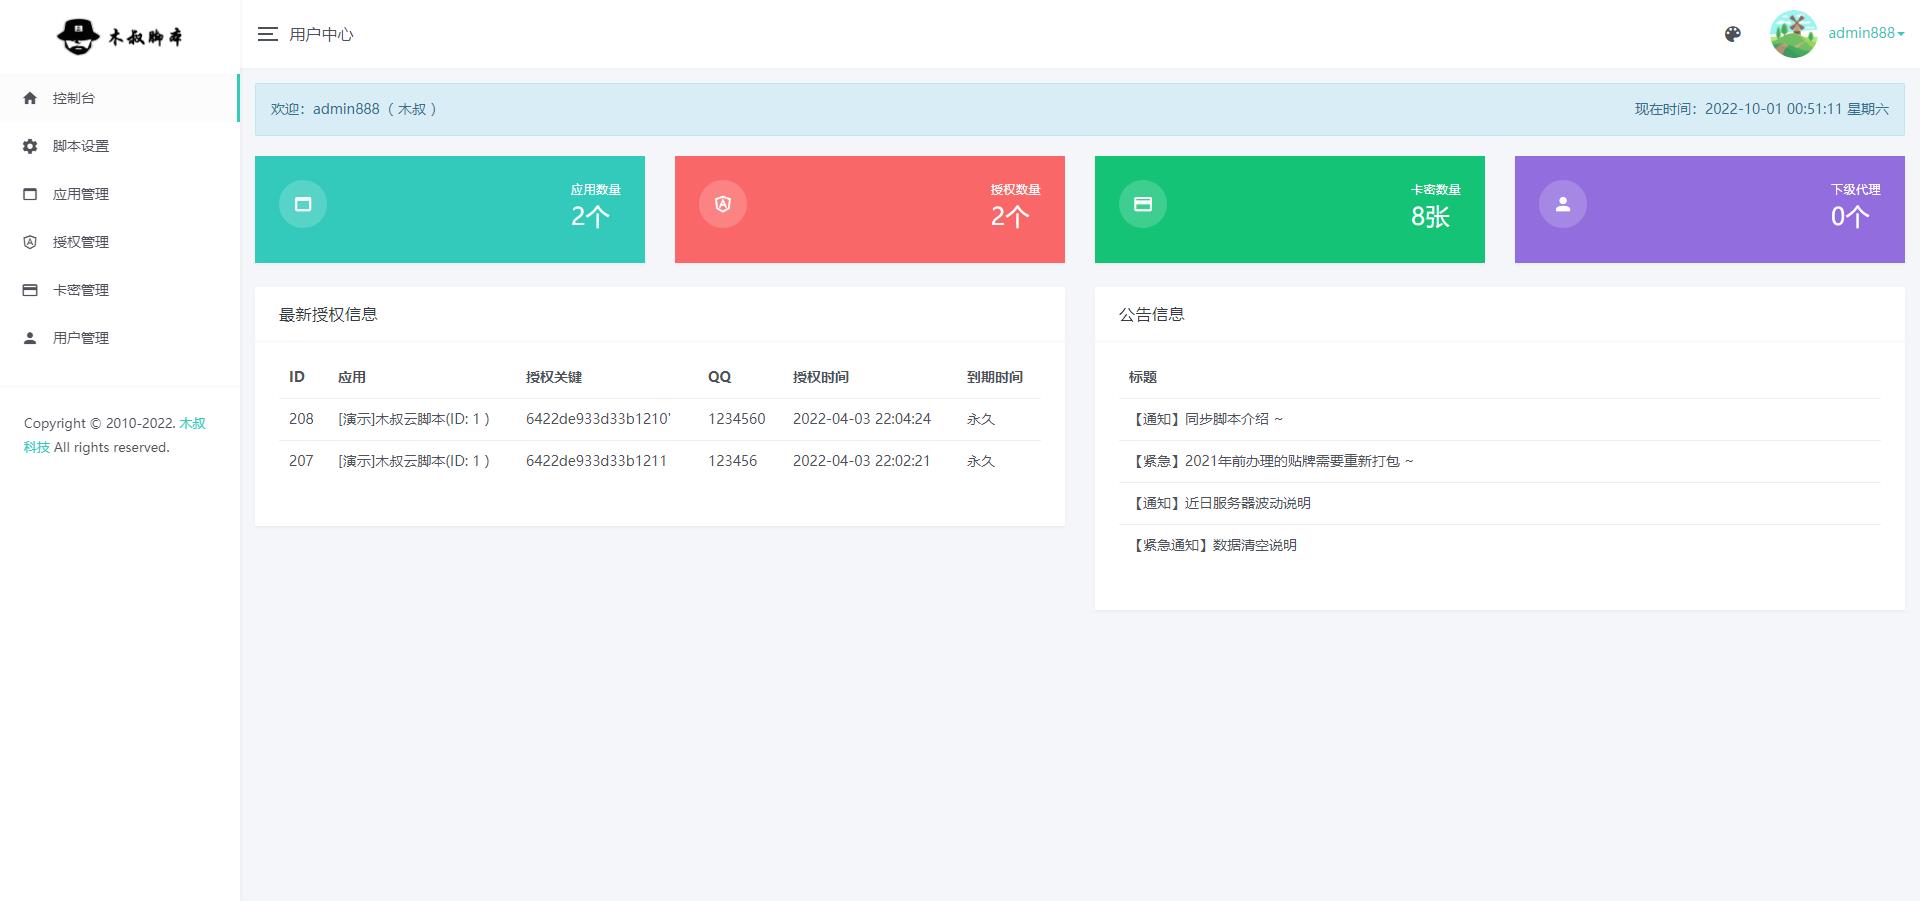Click the 应用数量 teal card icon

tap(303, 204)
